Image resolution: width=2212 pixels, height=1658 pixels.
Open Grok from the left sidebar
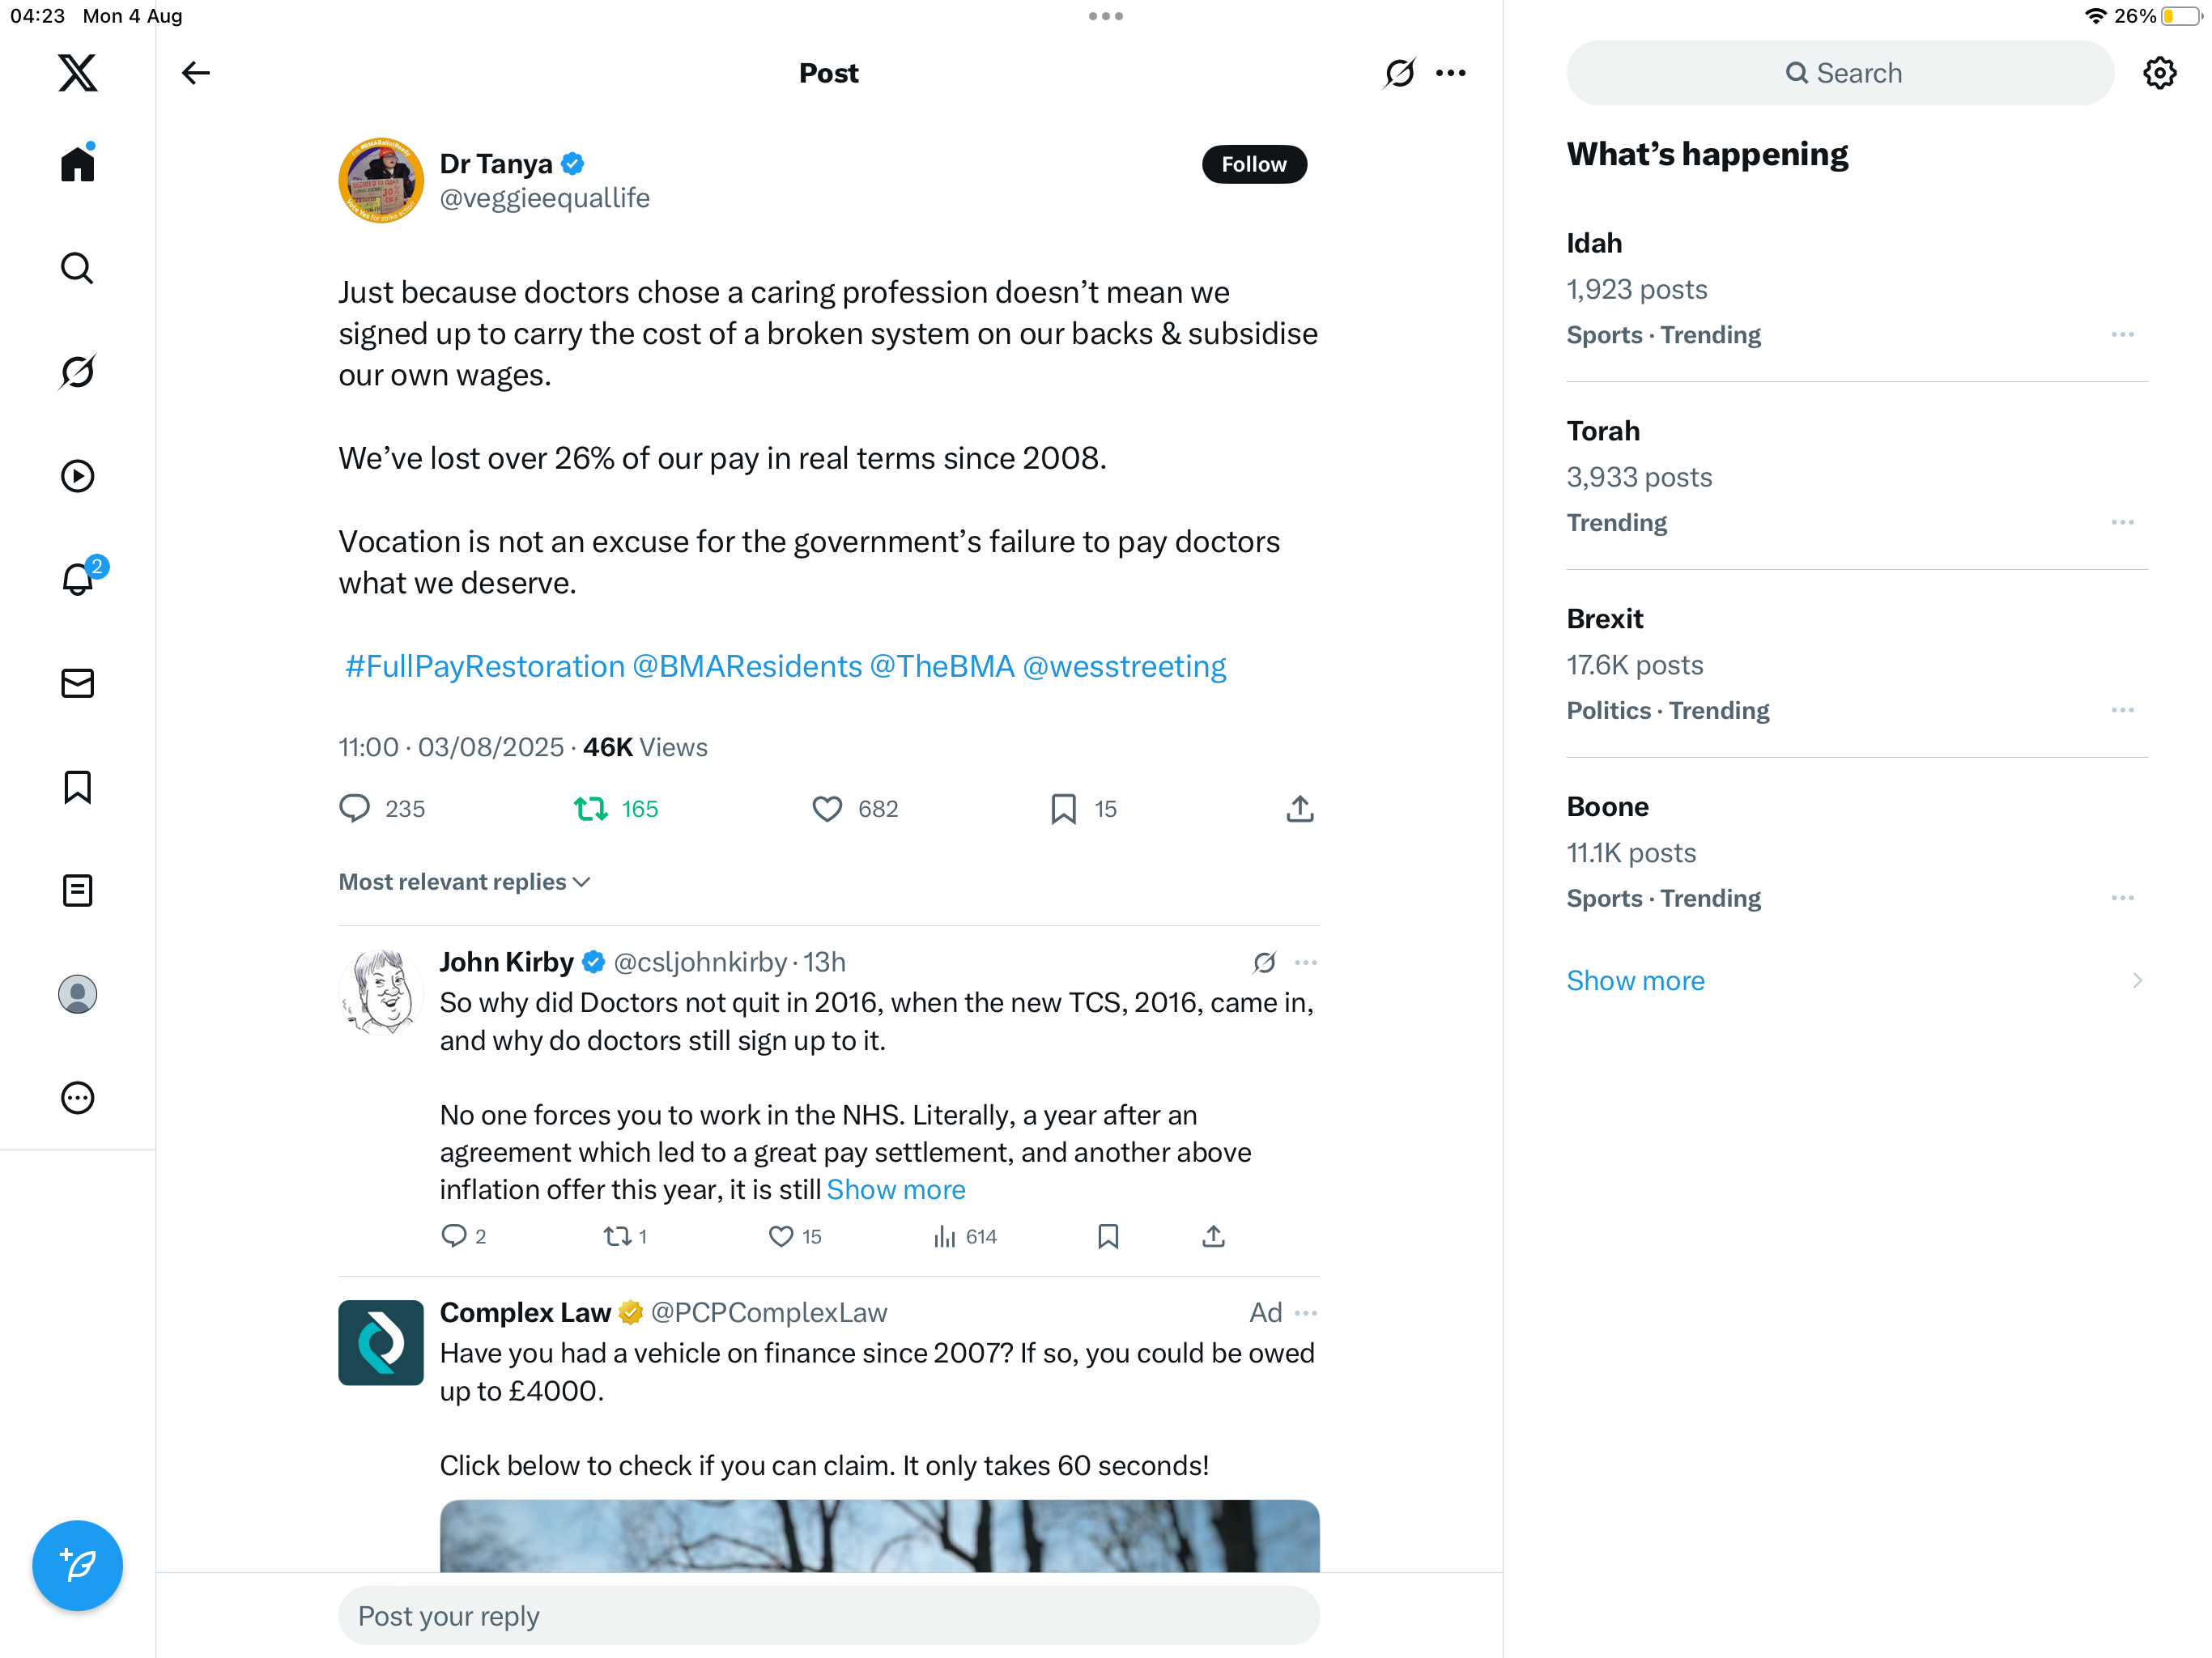tap(77, 372)
